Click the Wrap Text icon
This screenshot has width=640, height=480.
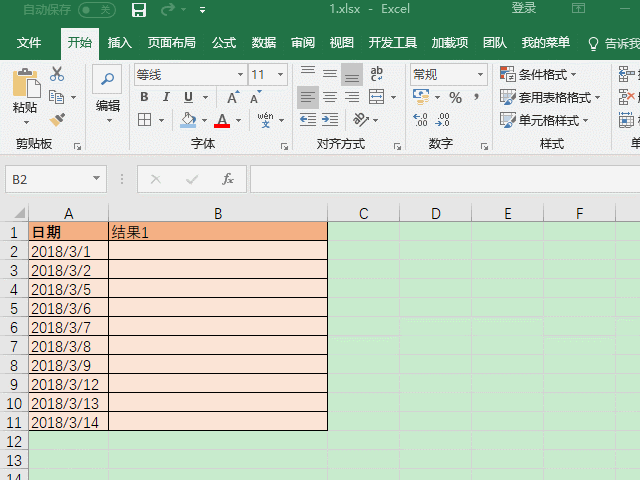(x=377, y=74)
